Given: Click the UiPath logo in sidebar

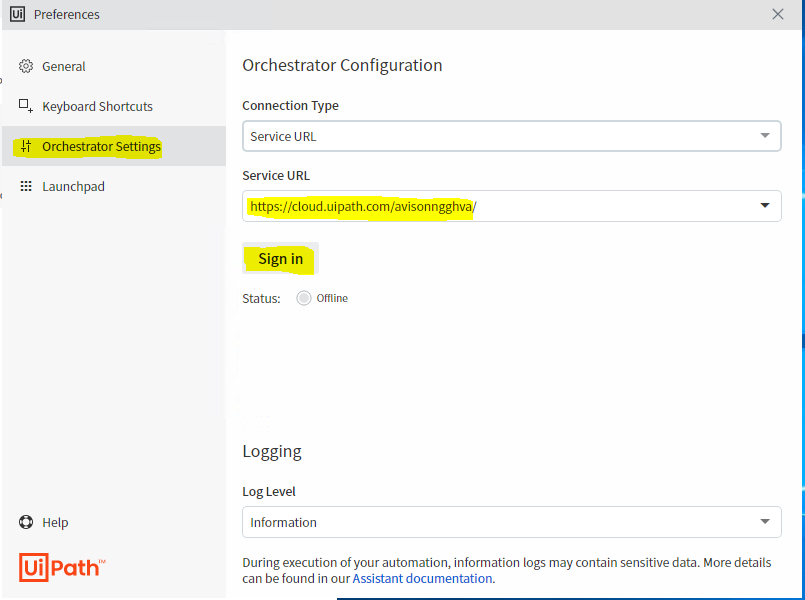Looking at the screenshot, I should (62, 567).
